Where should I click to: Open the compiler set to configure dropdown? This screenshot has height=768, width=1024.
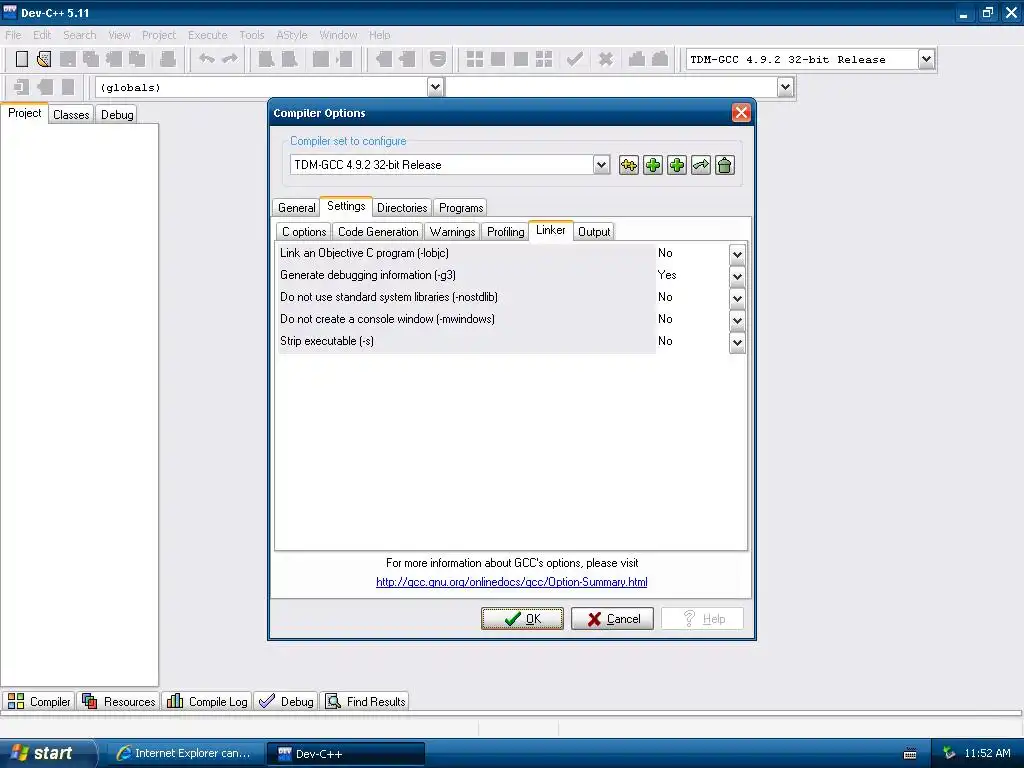click(x=601, y=165)
